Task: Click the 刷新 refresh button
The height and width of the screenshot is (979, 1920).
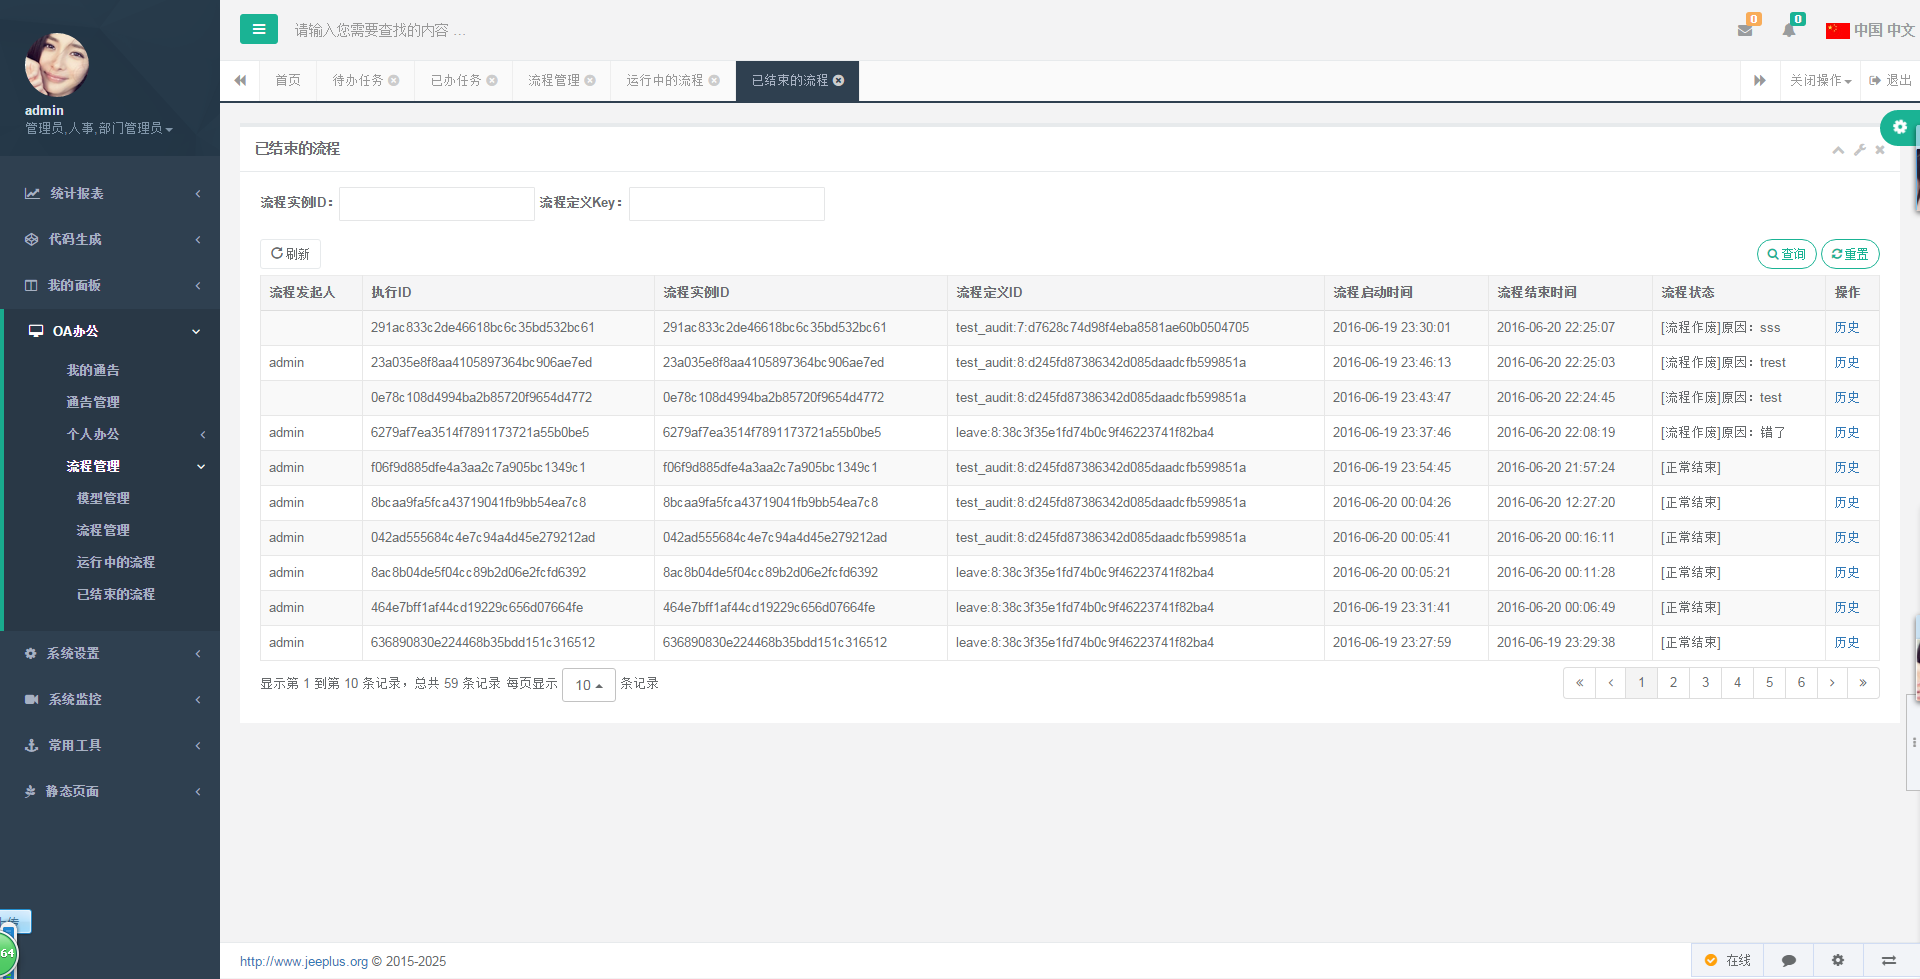Action: tap(290, 254)
